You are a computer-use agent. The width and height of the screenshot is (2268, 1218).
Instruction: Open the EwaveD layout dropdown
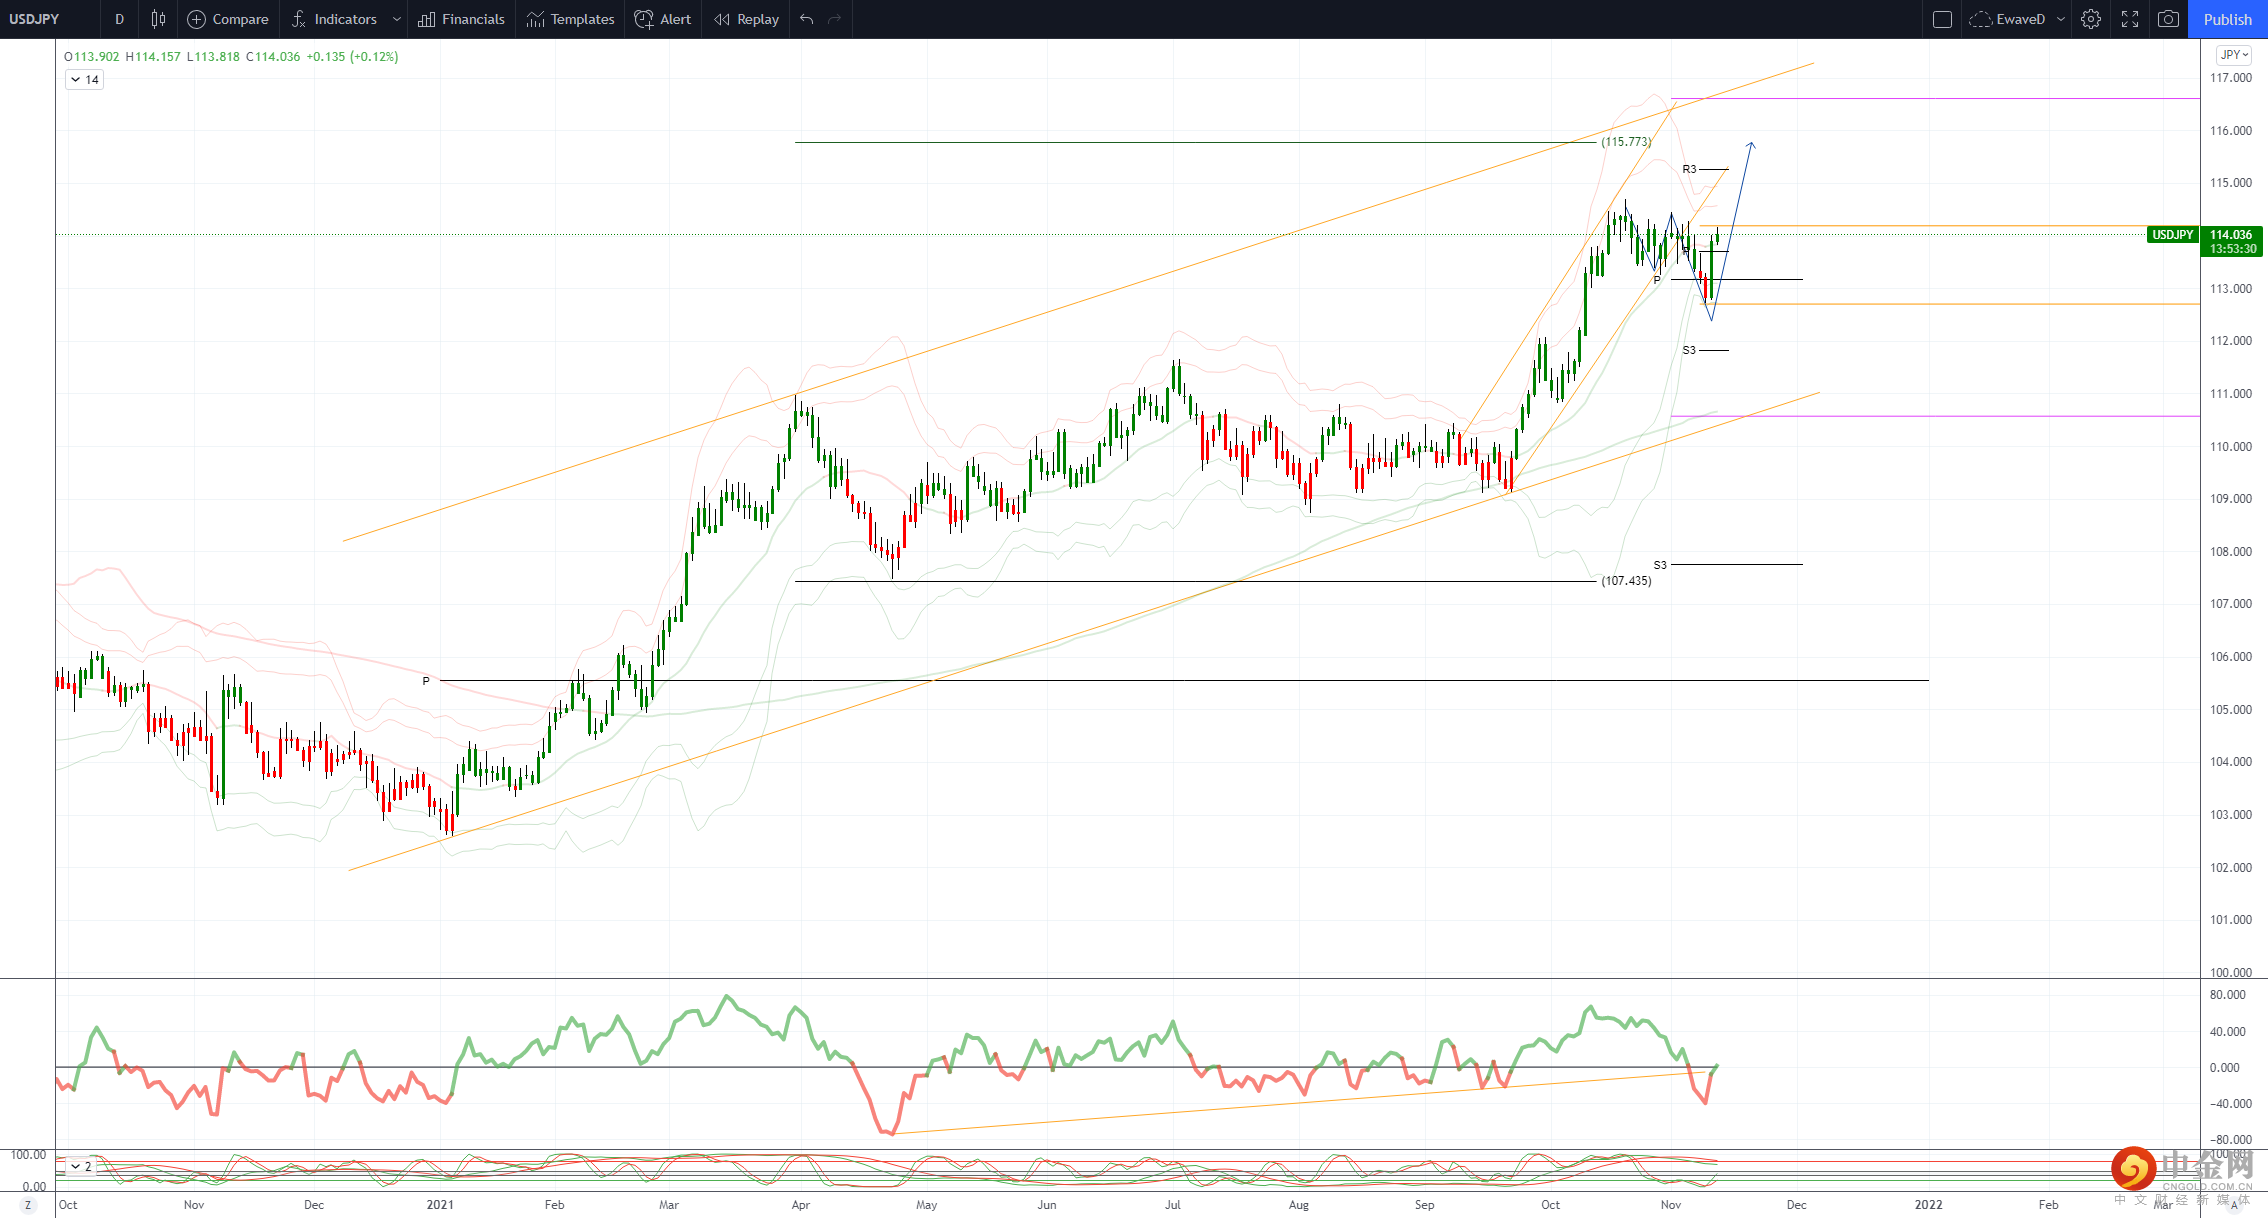[x=2061, y=19]
